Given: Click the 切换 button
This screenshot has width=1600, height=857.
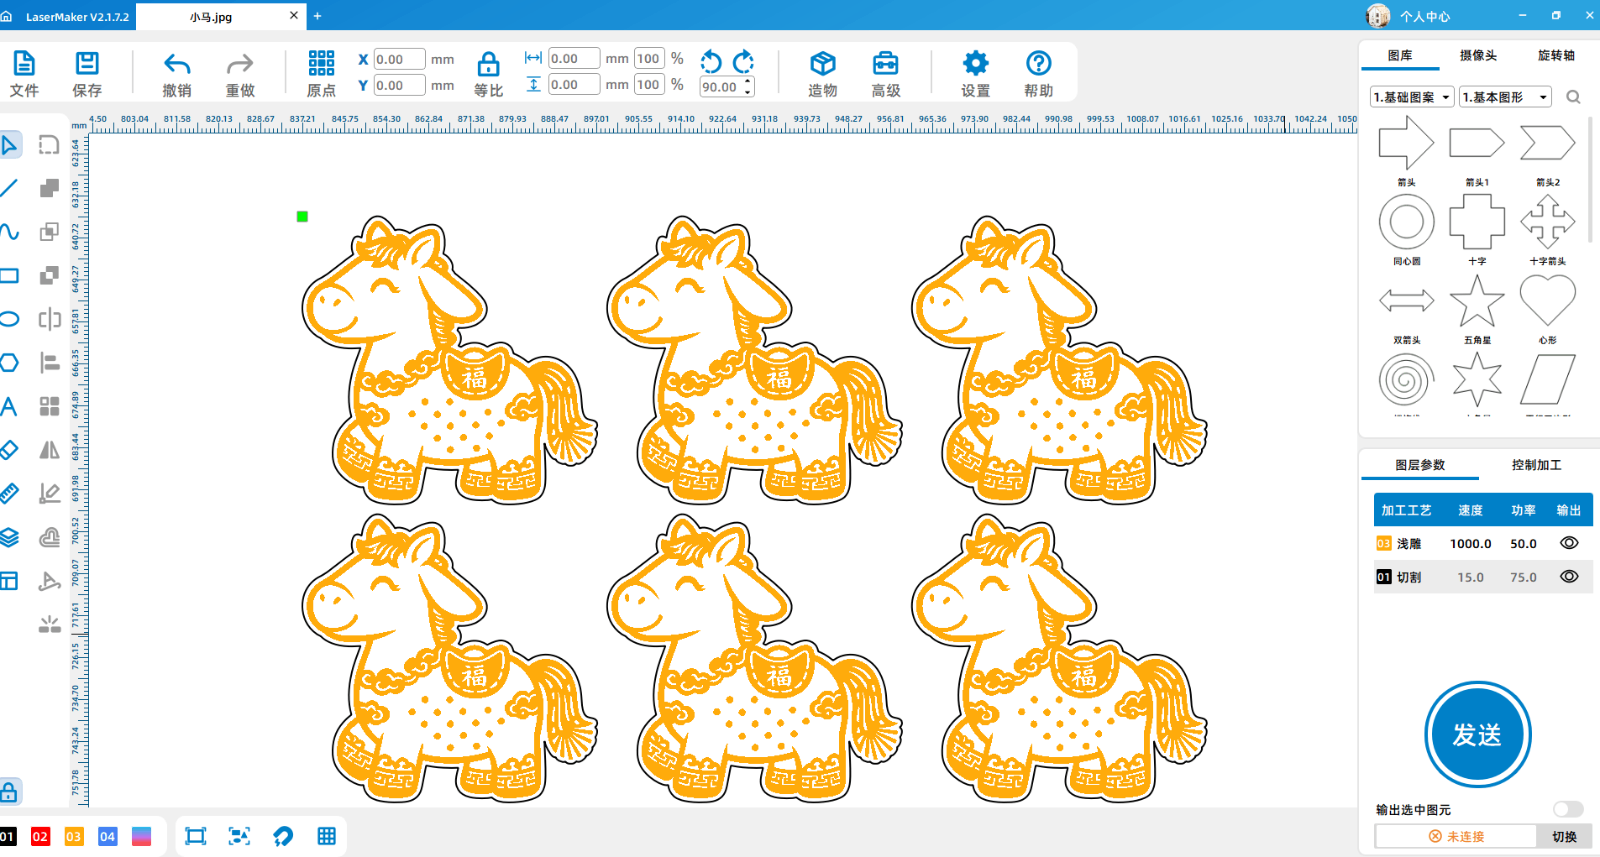Looking at the screenshot, I should 1564,836.
